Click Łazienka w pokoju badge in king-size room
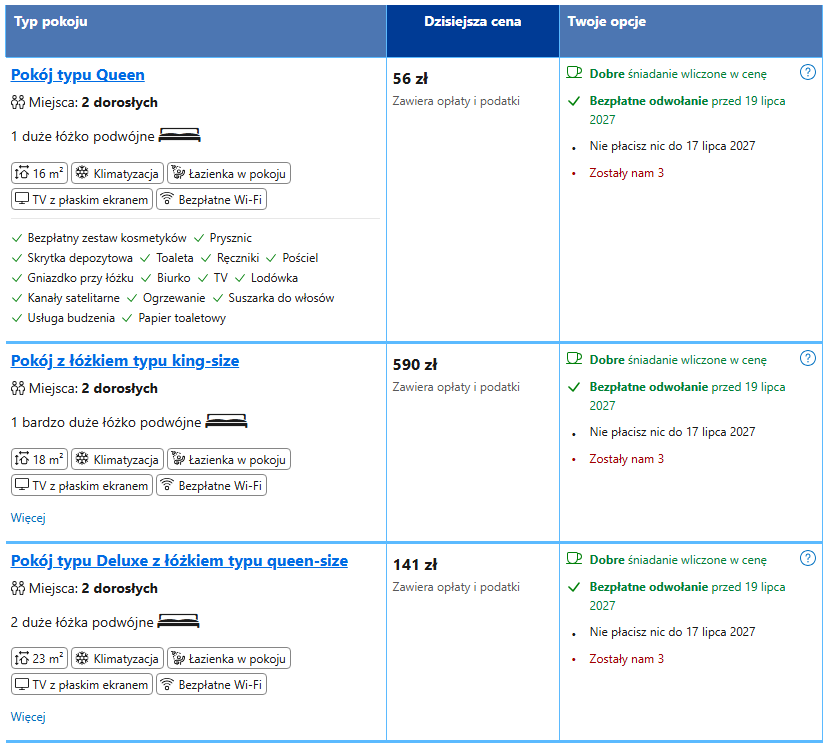 point(229,459)
